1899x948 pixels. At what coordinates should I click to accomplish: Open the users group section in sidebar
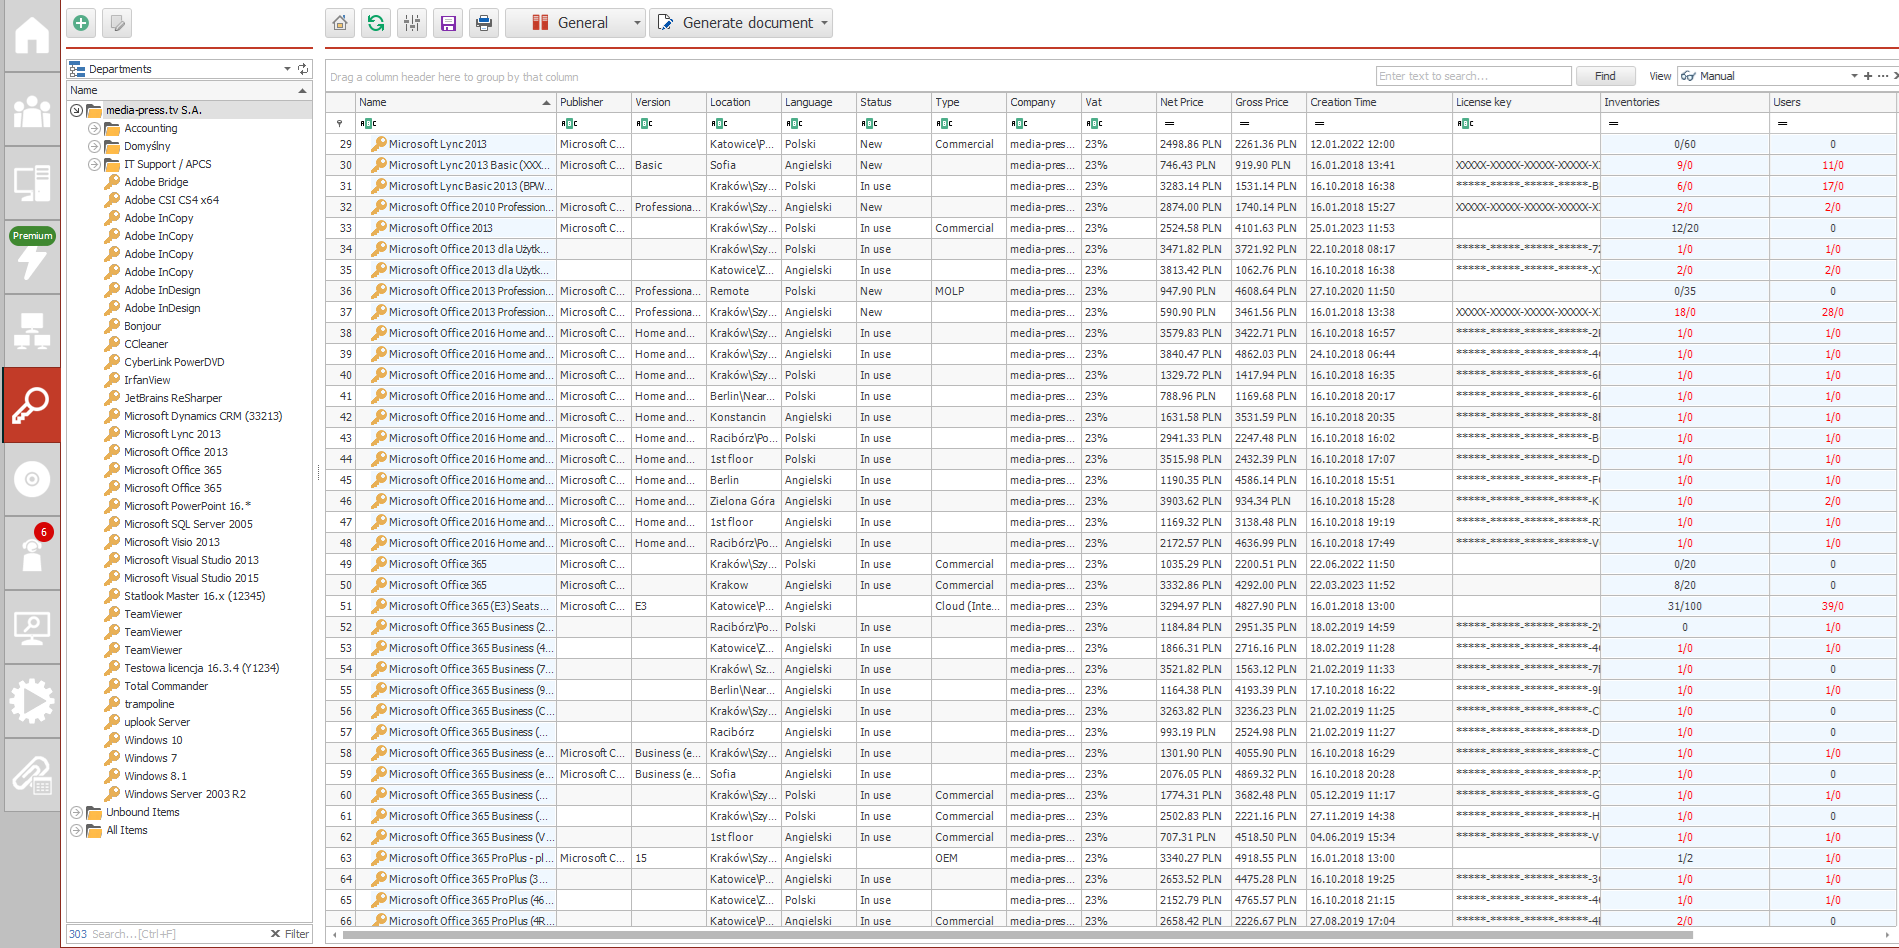pyautogui.click(x=31, y=110)
